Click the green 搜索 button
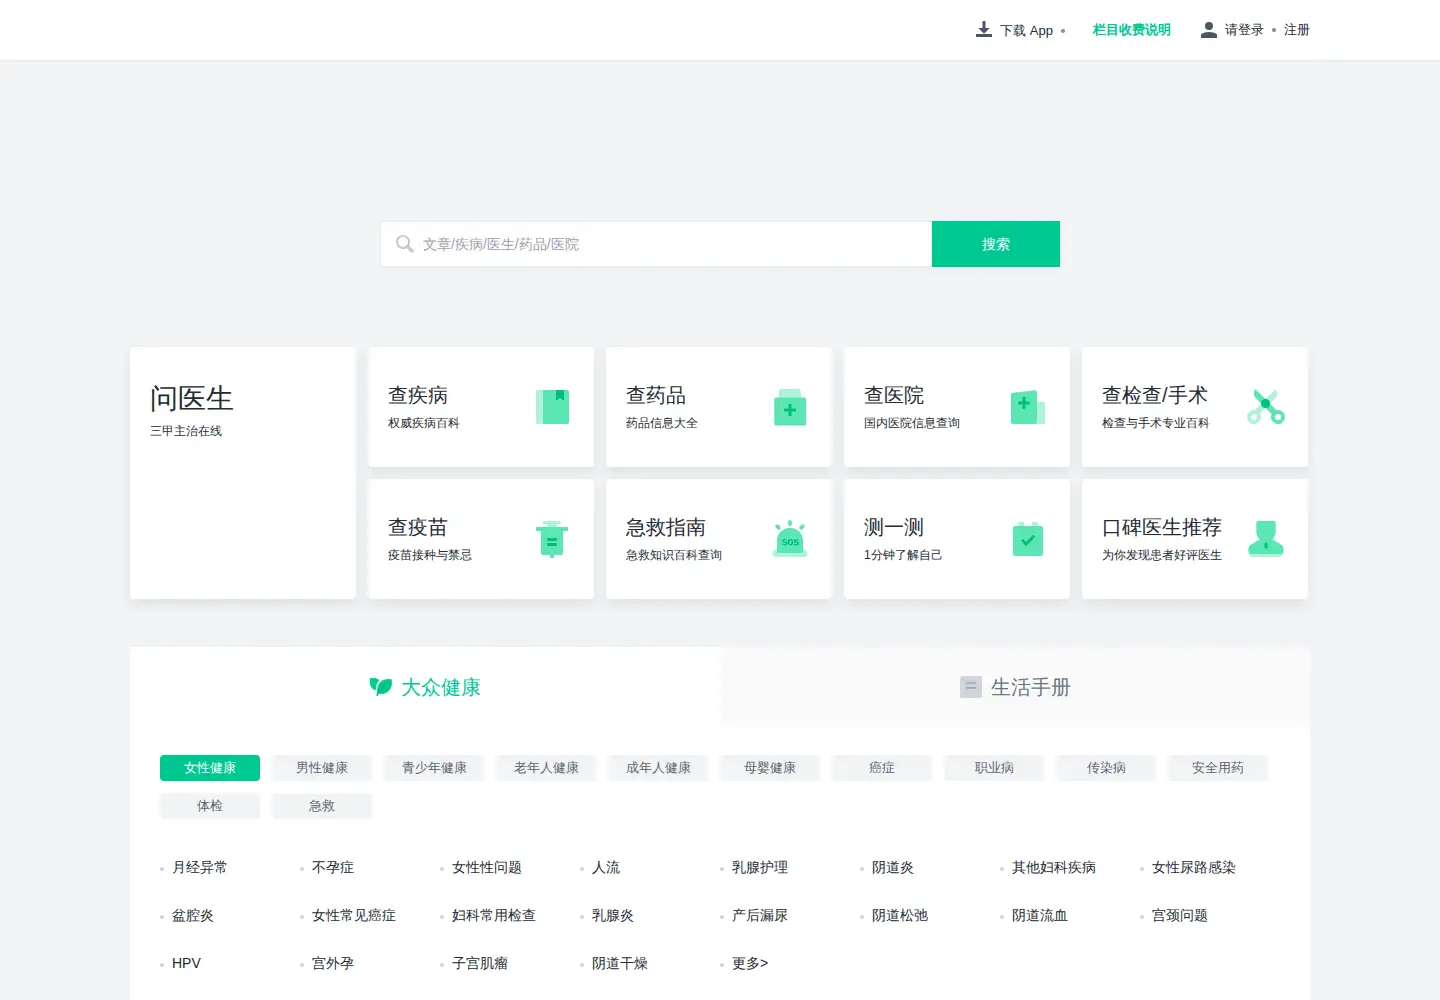The height and width of the screenshot is (1000, 1440). (996, 244)
